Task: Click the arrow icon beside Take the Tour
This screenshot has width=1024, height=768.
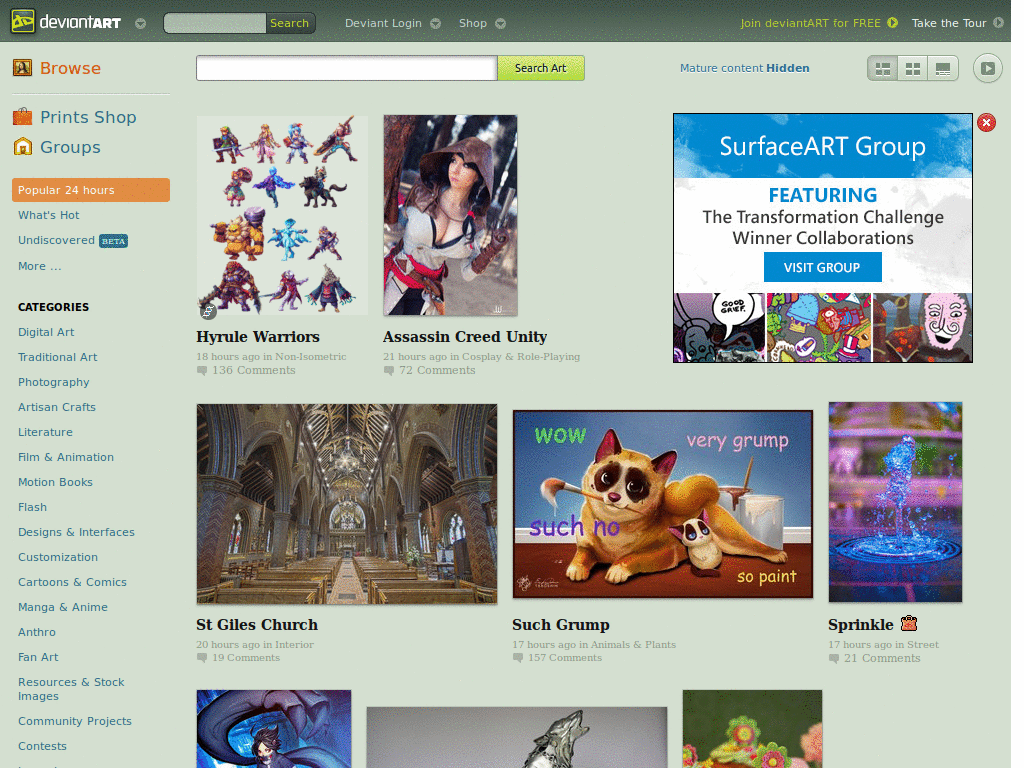Action: (x=998, y=22)
